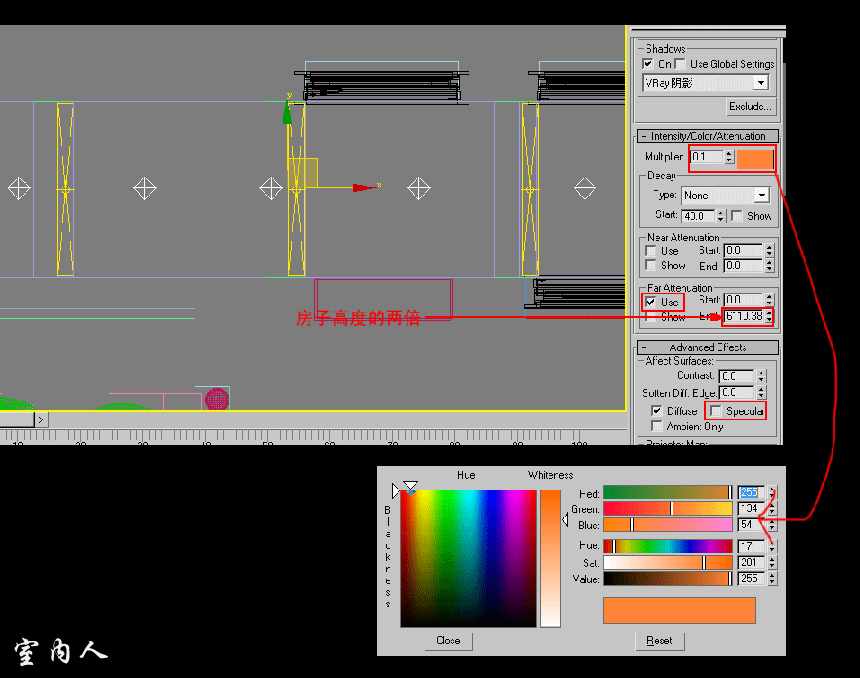Click the orange light color swatch
This screenshot has height=678, width=860.
tap(755, 158)
